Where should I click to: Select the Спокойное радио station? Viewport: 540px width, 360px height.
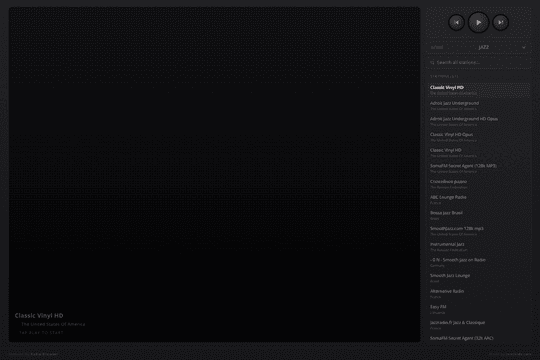pos(479,184)
